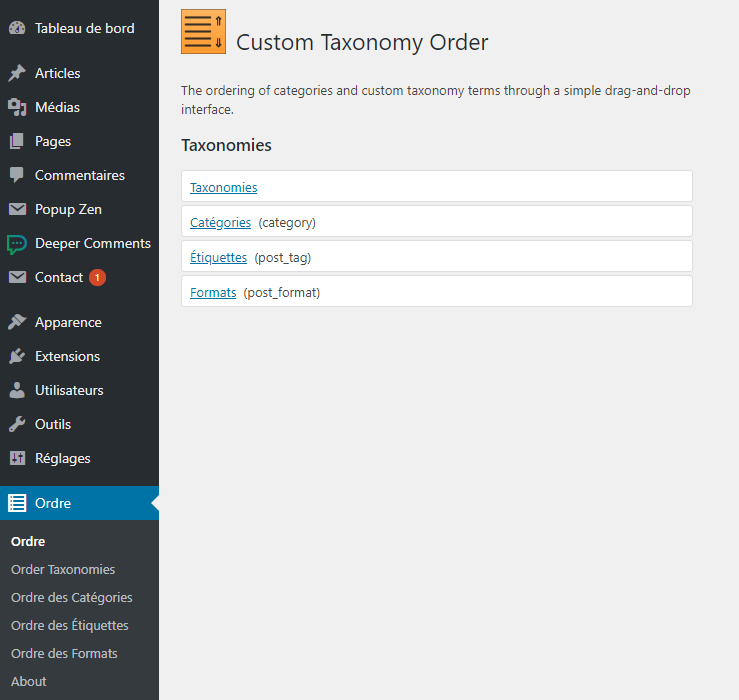Open the Taxonomies link

(223, 188)
